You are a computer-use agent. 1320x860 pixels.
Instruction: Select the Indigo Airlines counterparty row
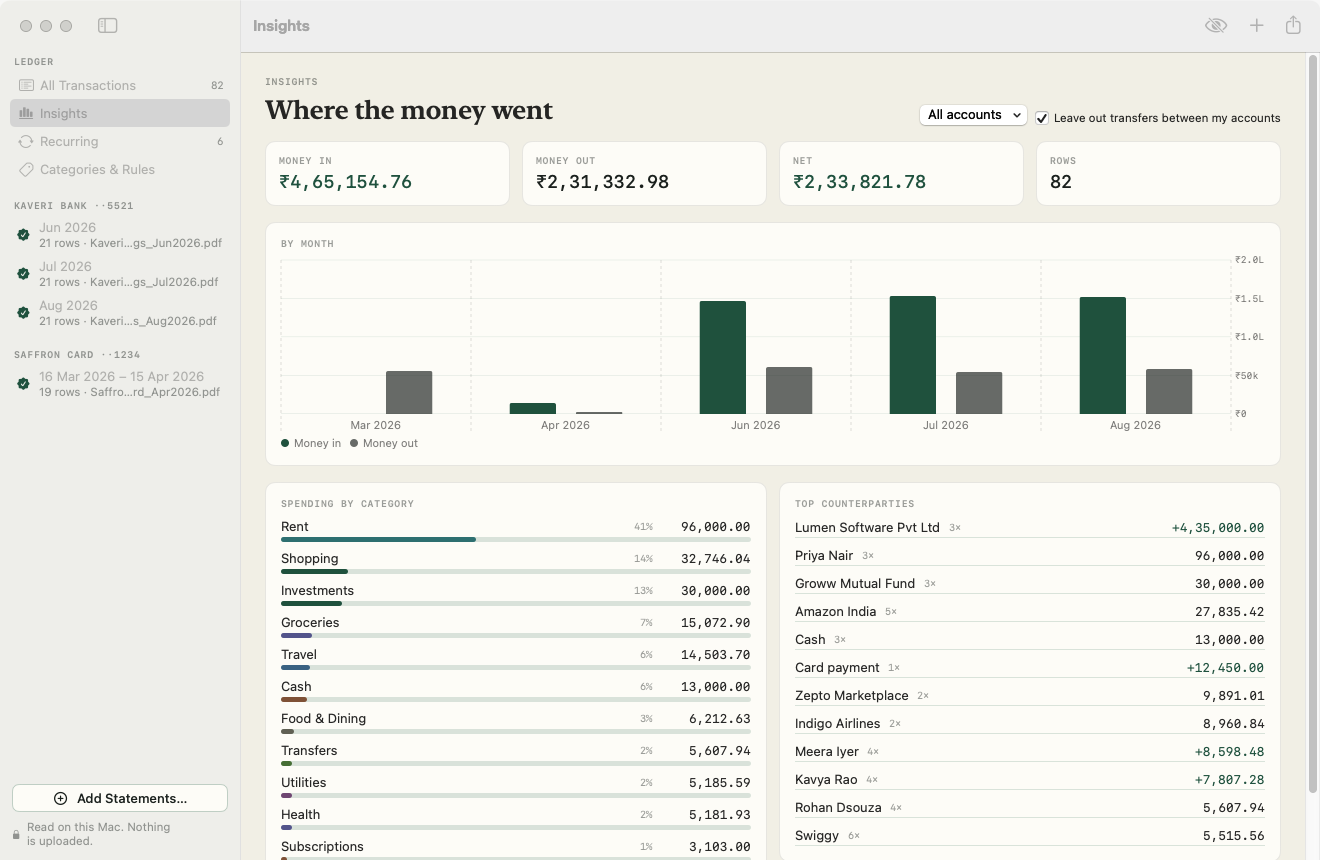(x=1029, y=724)
